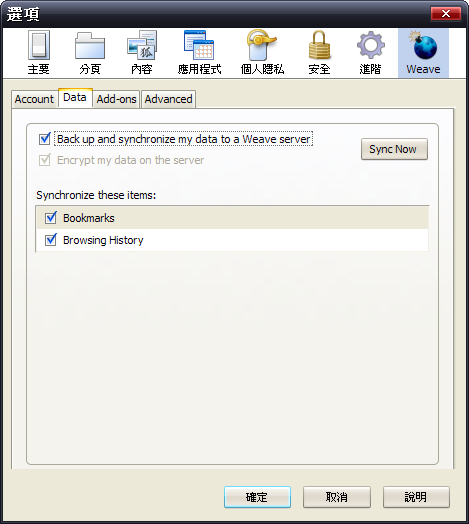This screenshot has height=524, width=469.
Task: Select the Weave globe pane
Action: coord(423,53)
